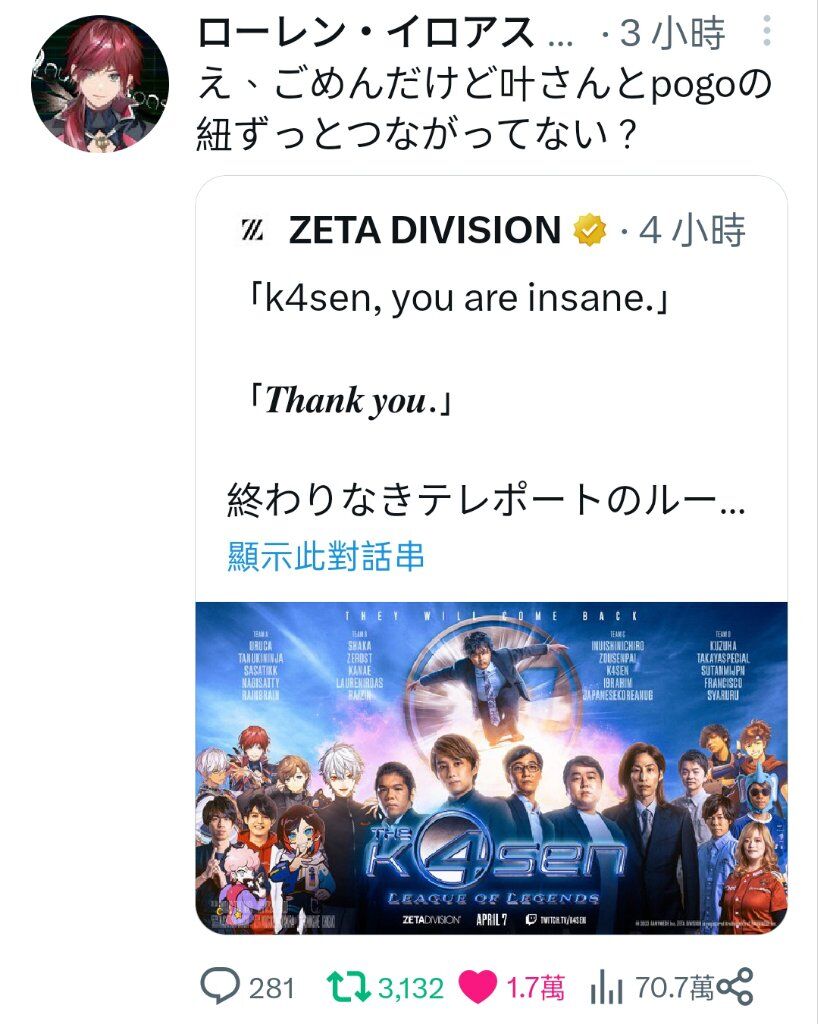The width and height of the screenshot is (818, 1024).
Task: Open the ZETA DIVISION logo avatar
Action: [x=252, y=230]
